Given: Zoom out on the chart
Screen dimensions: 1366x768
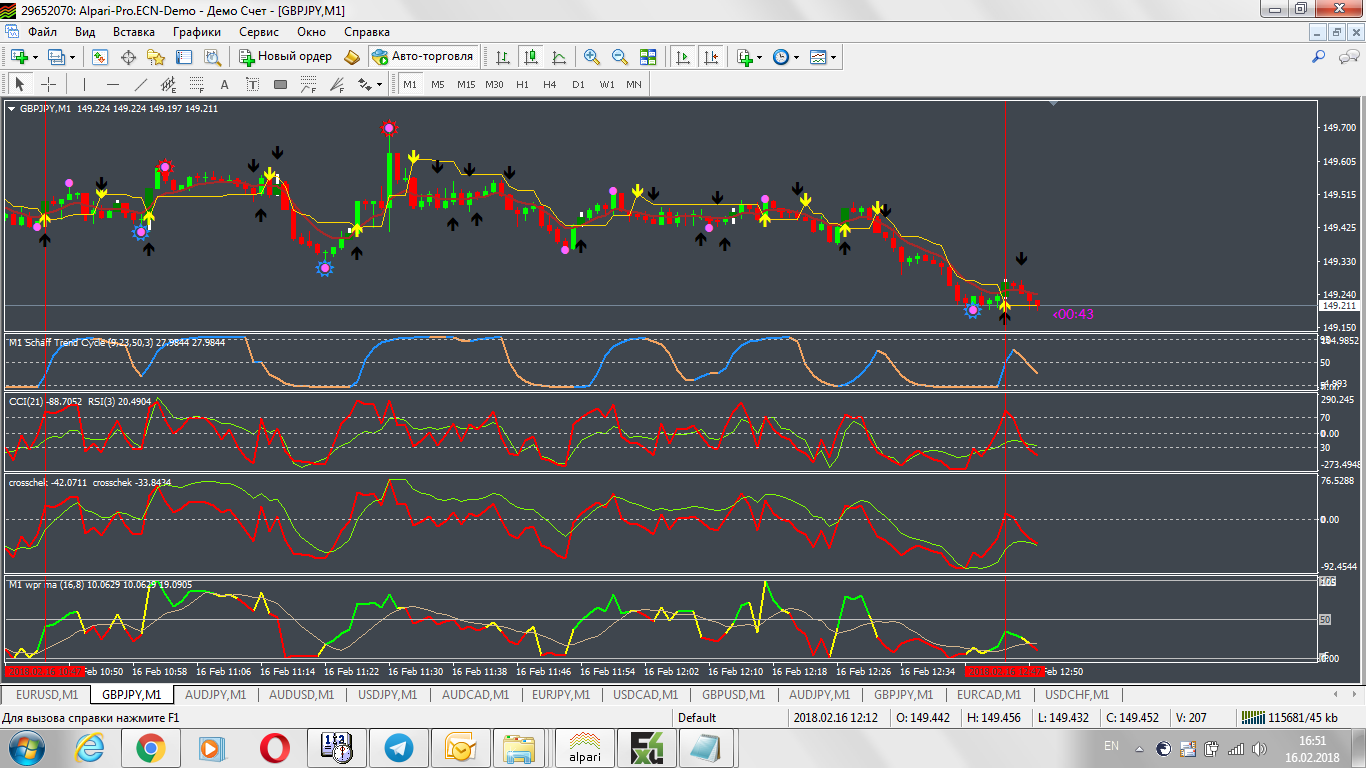Looking at the screenshot, I should coord(620,57).
